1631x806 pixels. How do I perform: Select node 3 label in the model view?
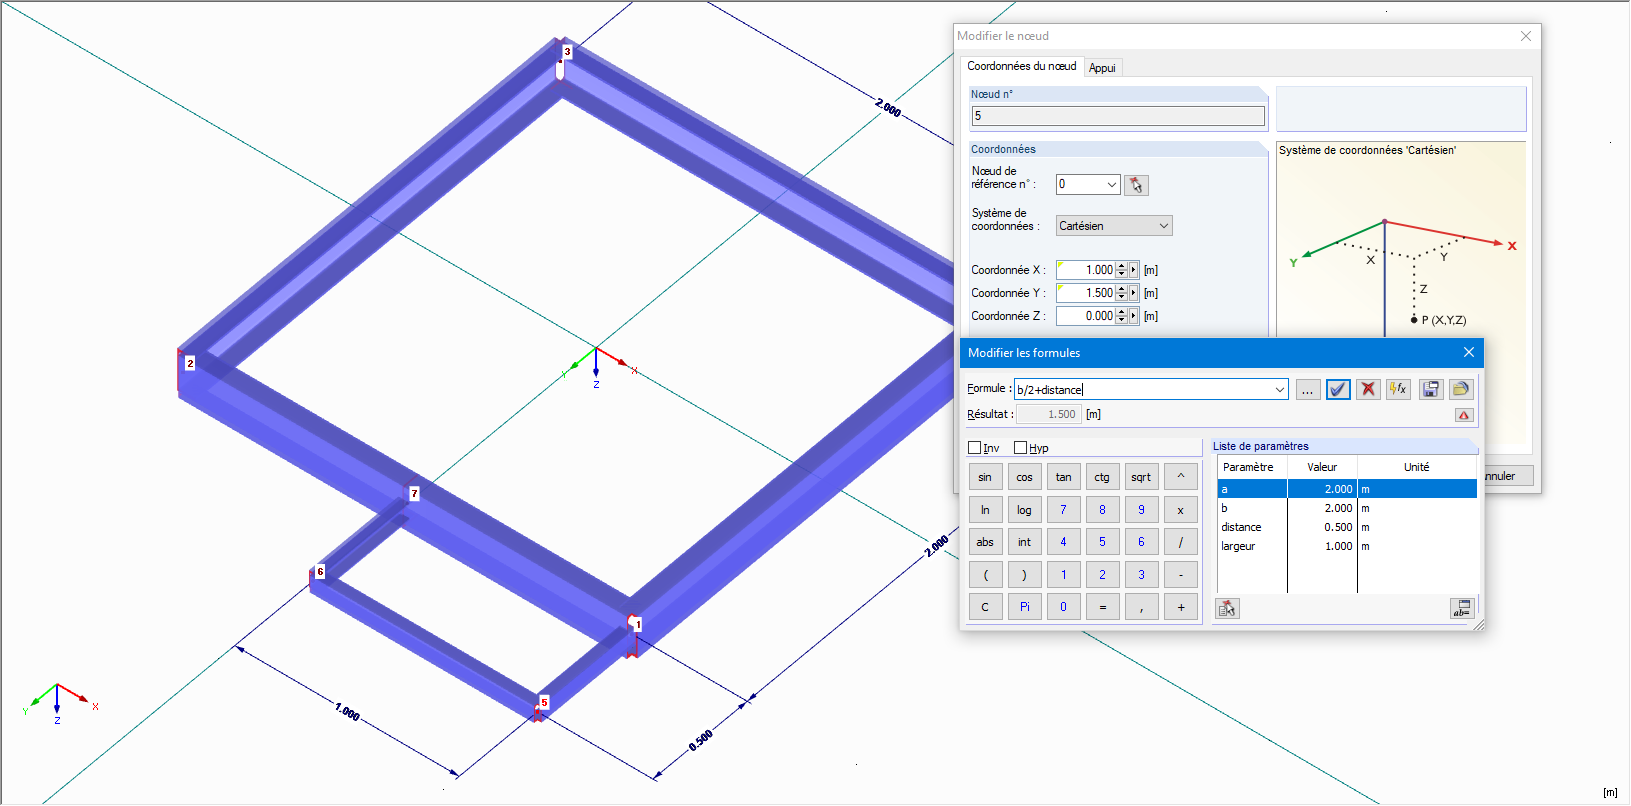point(567,51)
